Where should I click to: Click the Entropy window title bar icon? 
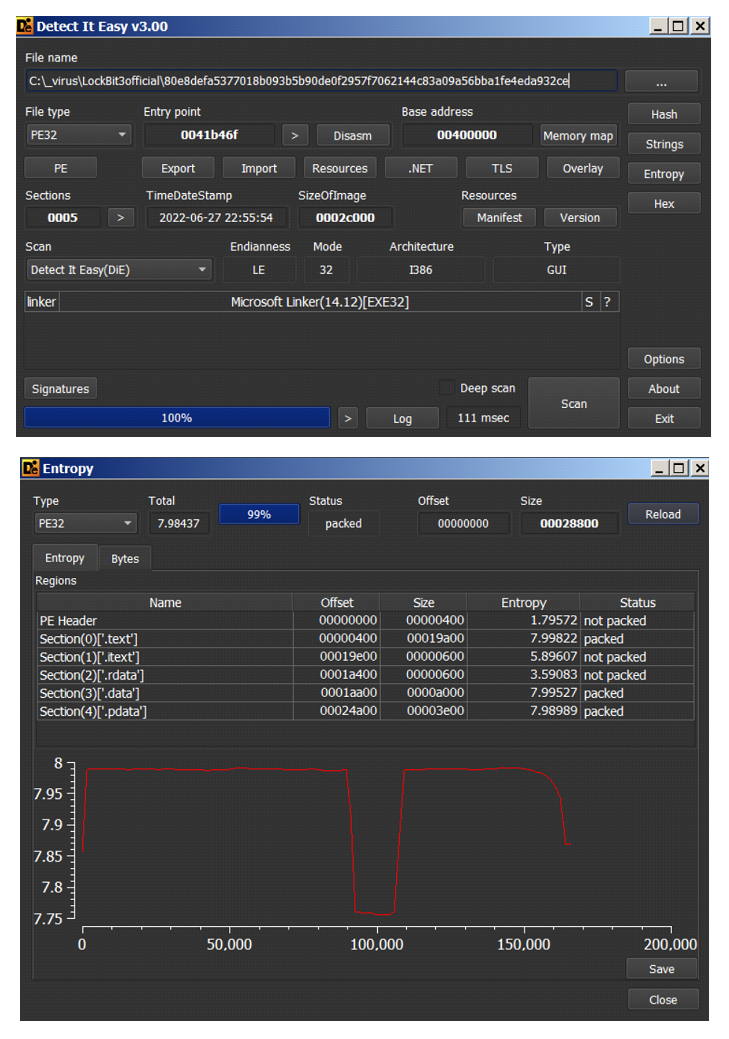(30, 468)
